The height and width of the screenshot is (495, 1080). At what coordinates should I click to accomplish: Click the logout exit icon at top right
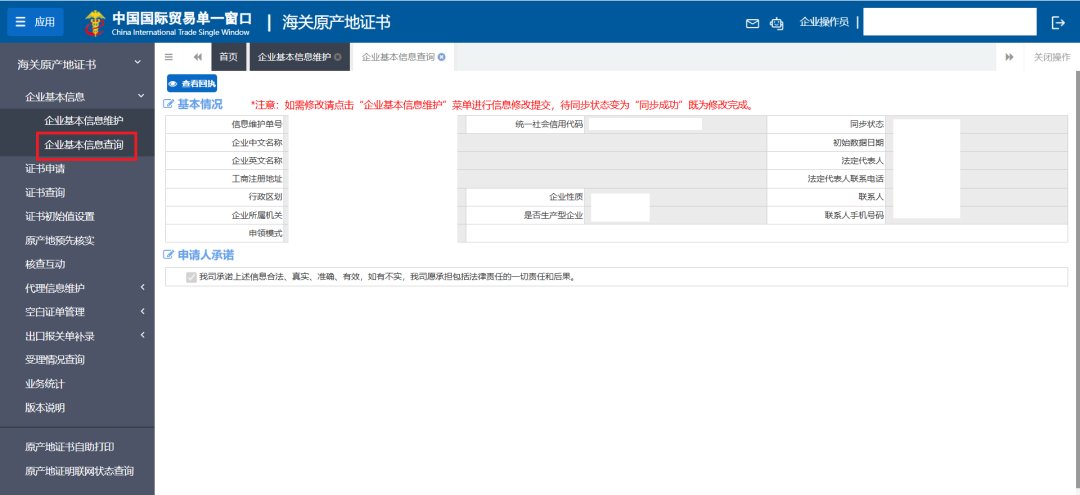click(x=1059, y=23)
